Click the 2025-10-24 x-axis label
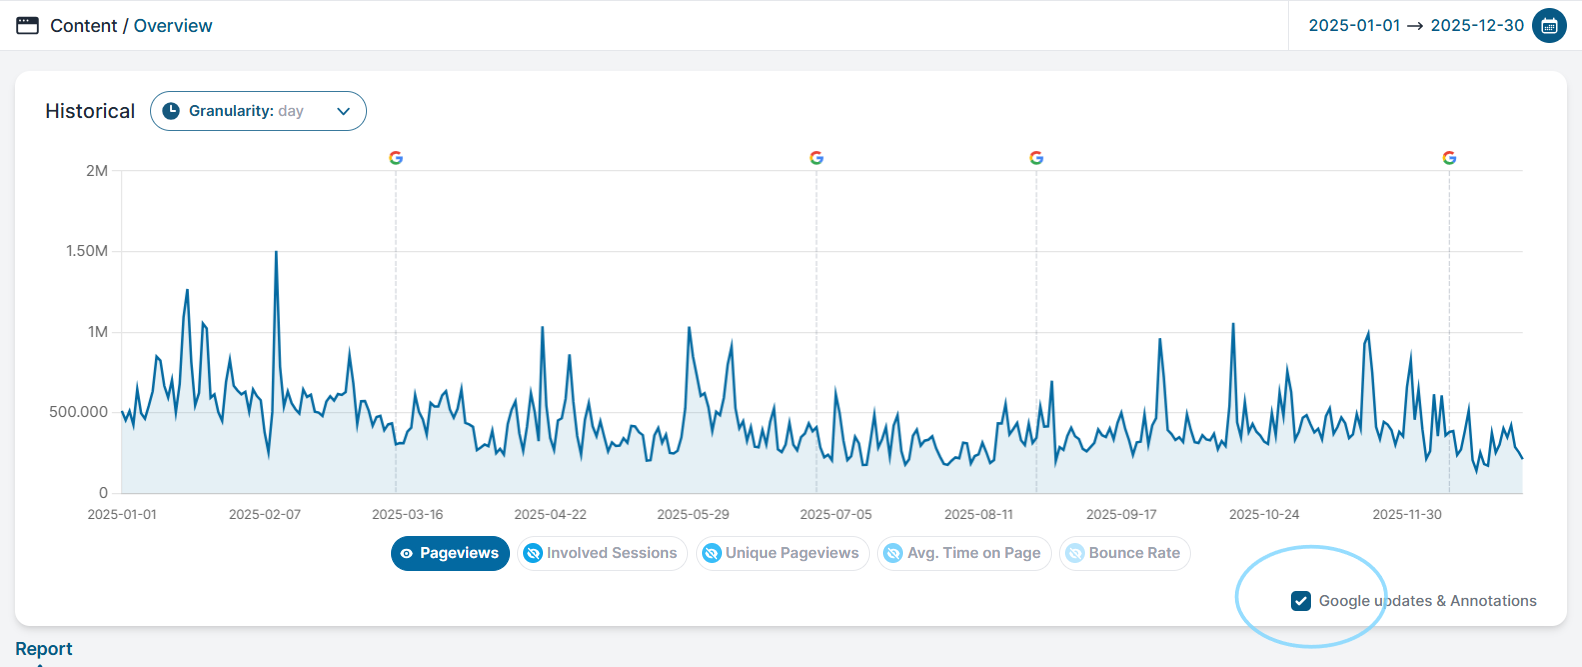 [1264, 514]
